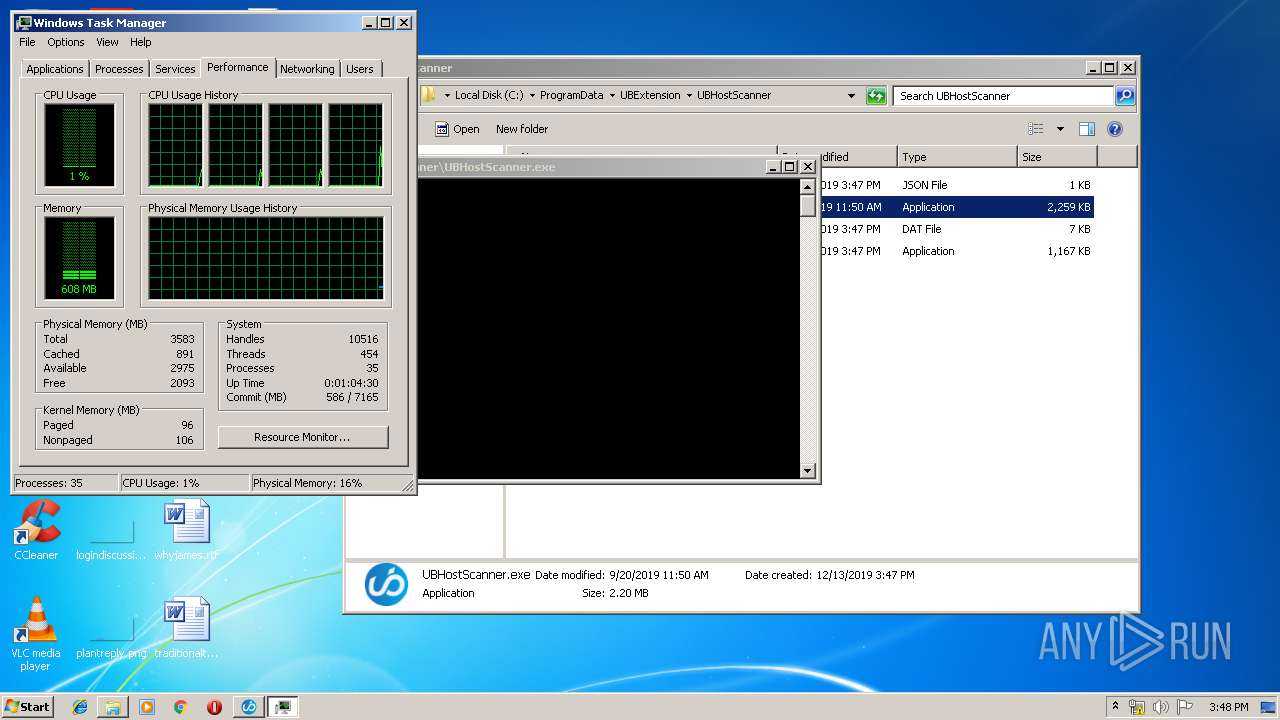Viewport: 1280px width, 720px height.
Task: Open View menu in Task Manager
Action: coord(107,42)
